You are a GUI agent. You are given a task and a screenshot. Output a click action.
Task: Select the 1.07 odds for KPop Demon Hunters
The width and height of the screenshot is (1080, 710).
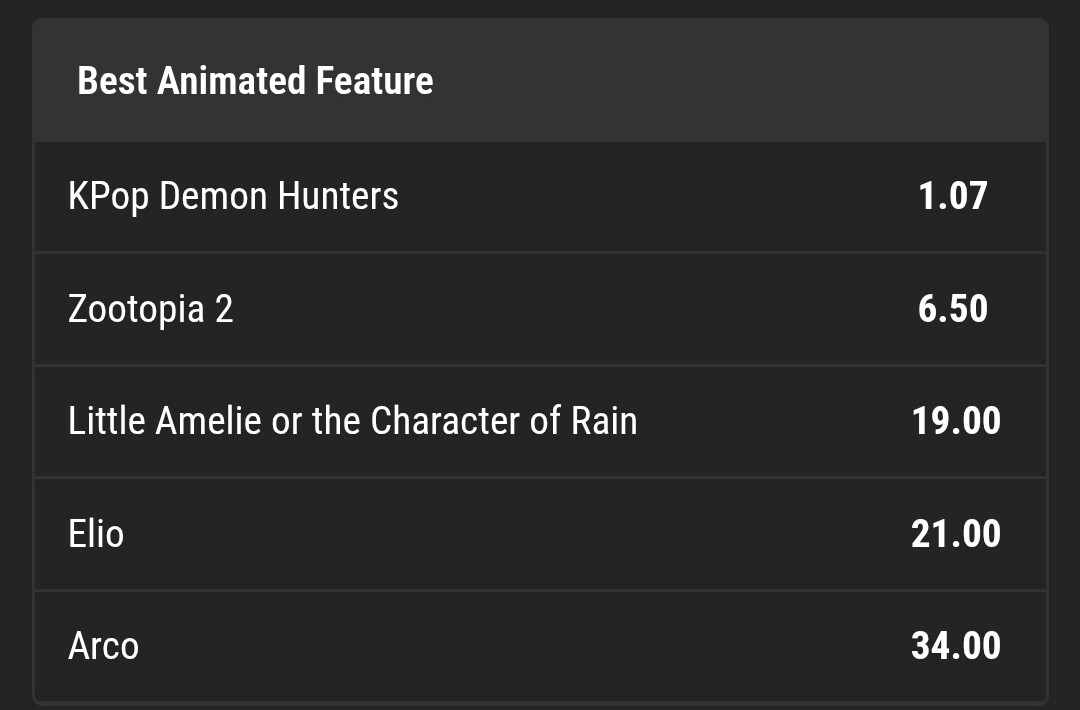[953, 196]
